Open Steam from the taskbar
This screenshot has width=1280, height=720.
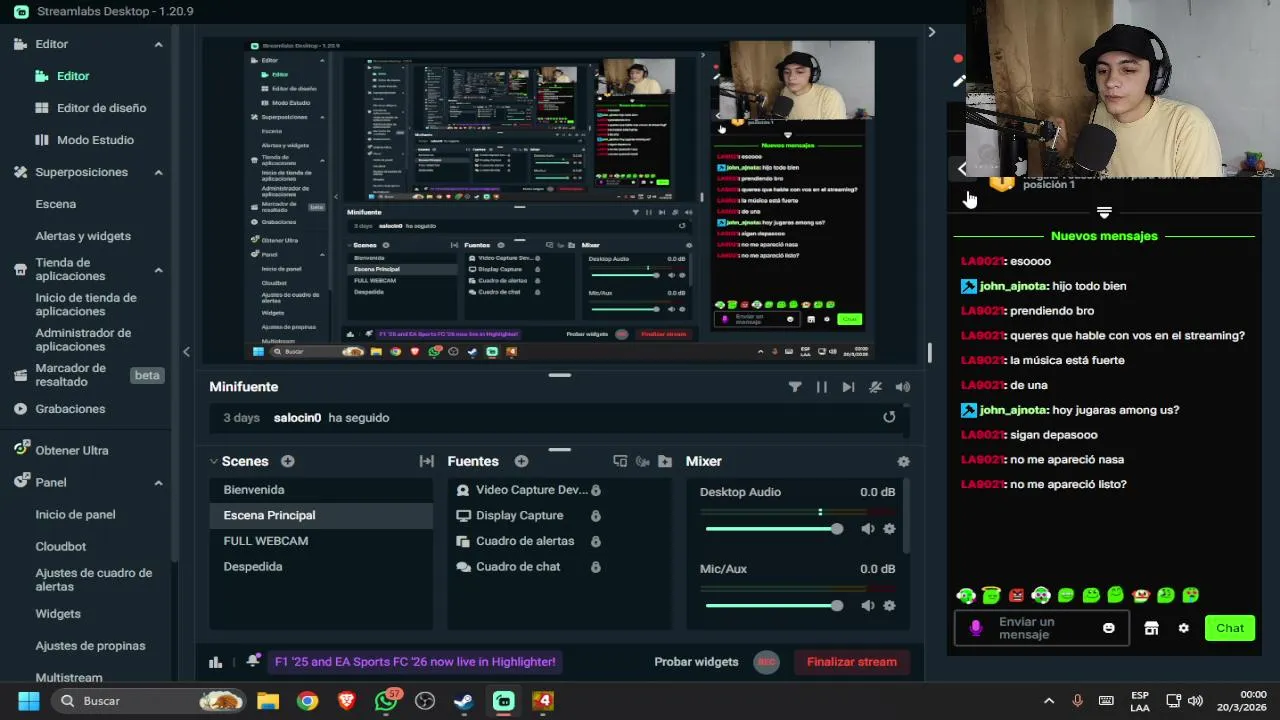pyautogui.click(x=464, y=701)
